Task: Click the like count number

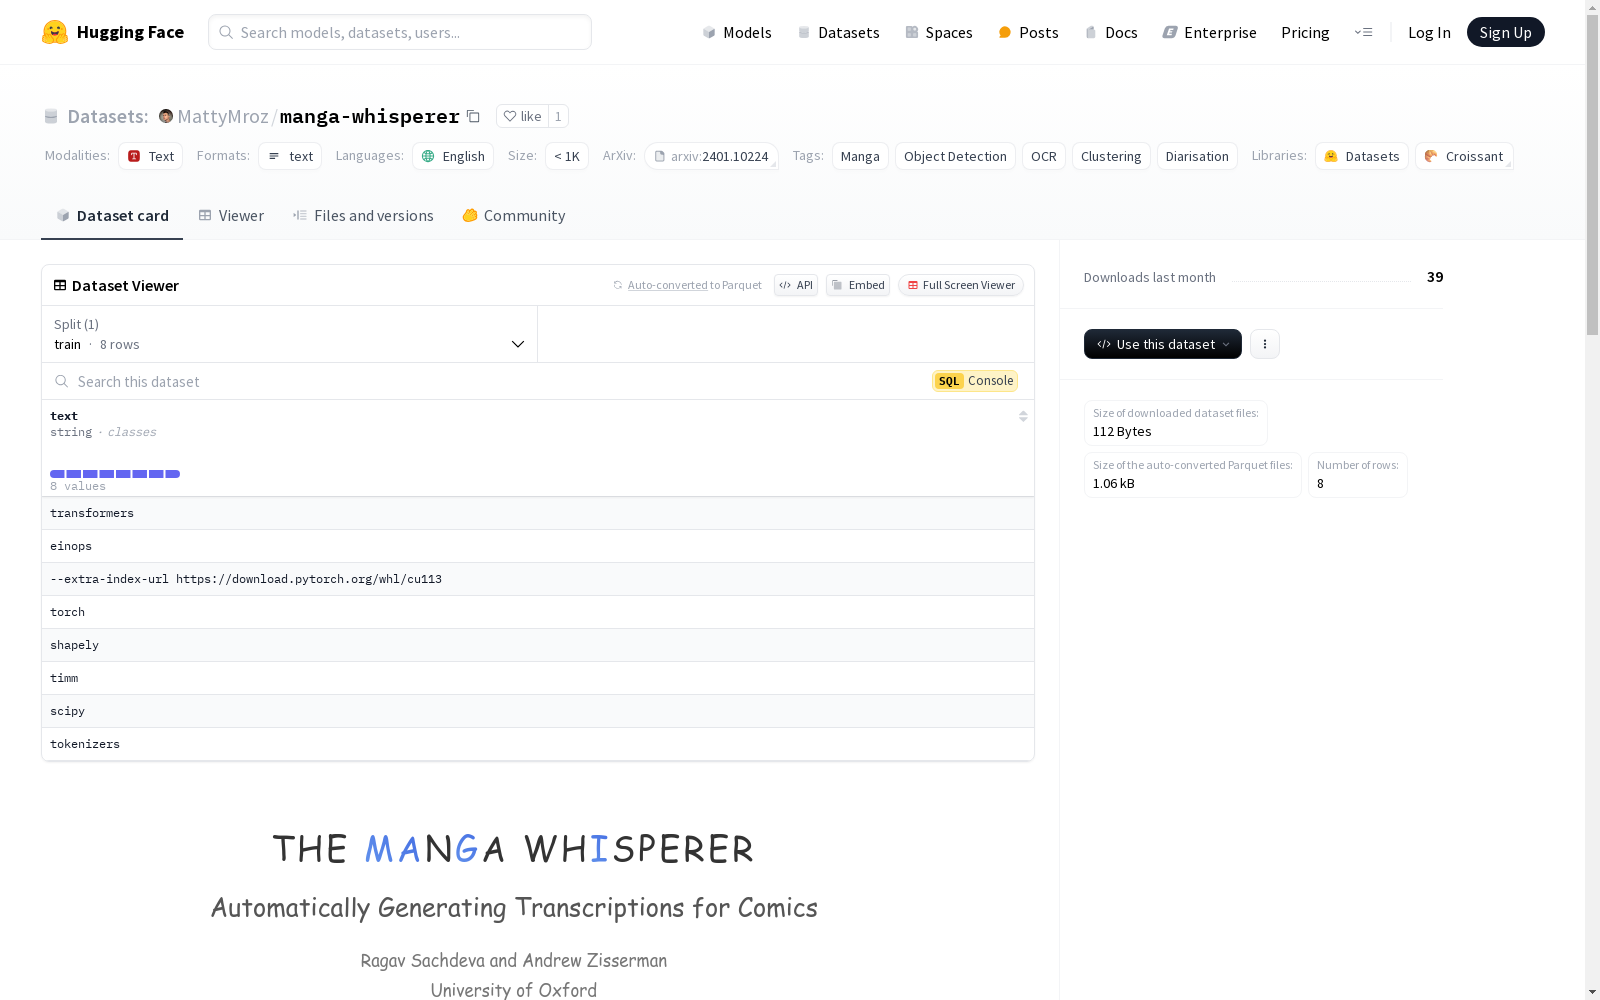Action: (x=558, y=116)
